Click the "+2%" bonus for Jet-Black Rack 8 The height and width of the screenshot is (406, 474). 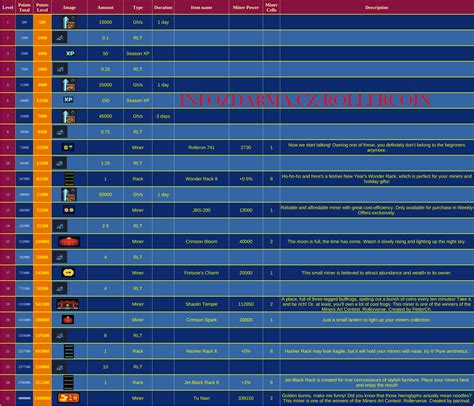[246, 382]
